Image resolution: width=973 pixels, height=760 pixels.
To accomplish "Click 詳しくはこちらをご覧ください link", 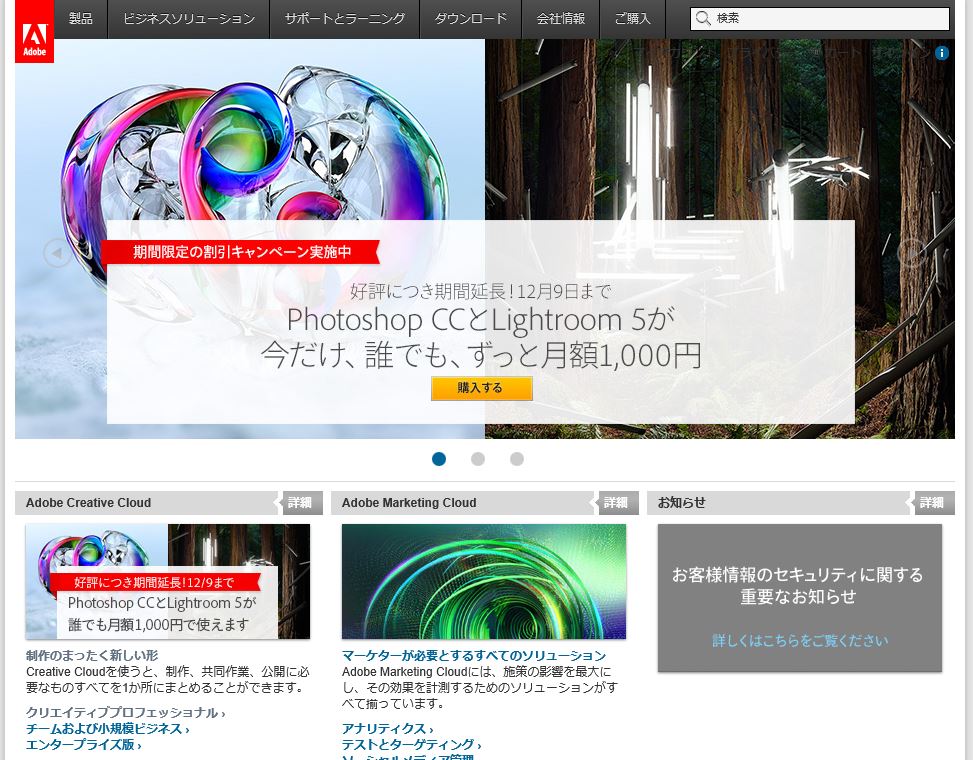I will click(x=799, y=640).
